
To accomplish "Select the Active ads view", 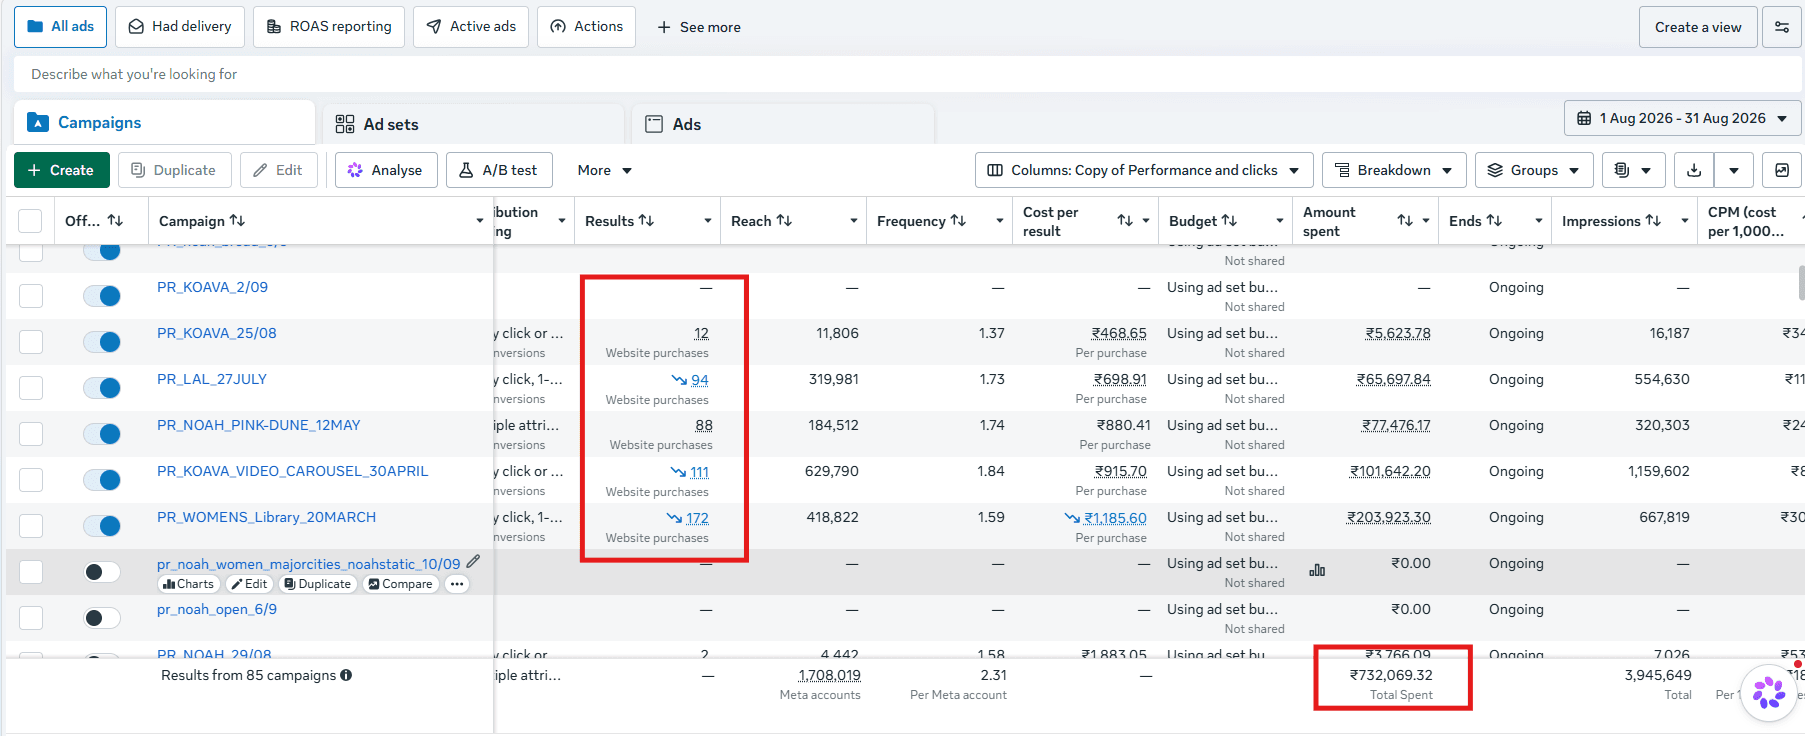I will coord(471,27).
